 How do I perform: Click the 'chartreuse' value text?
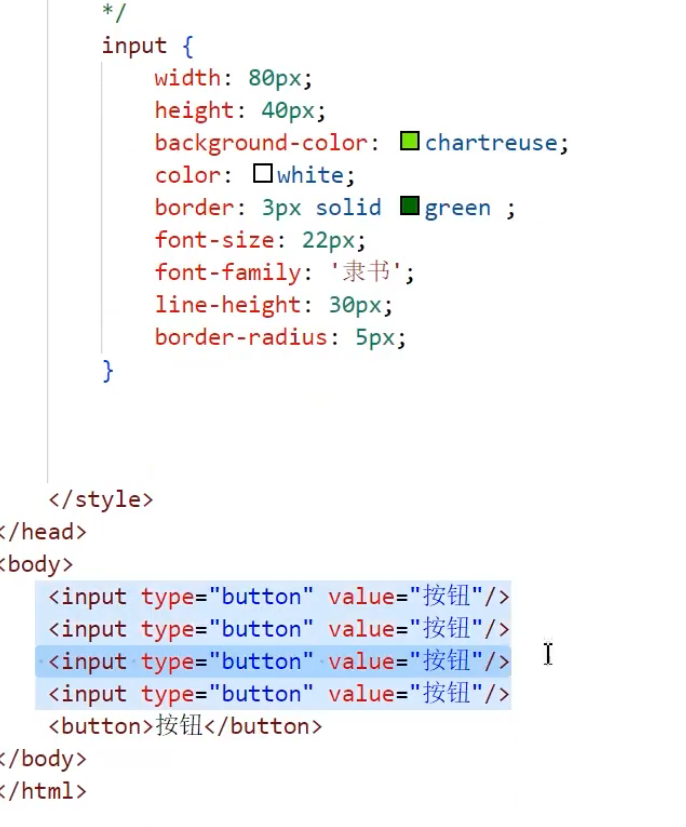[491, 142]
